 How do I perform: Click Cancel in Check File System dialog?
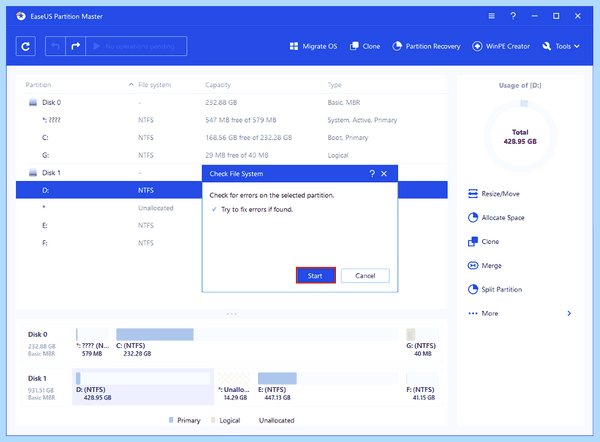click(x=365, y=276)
